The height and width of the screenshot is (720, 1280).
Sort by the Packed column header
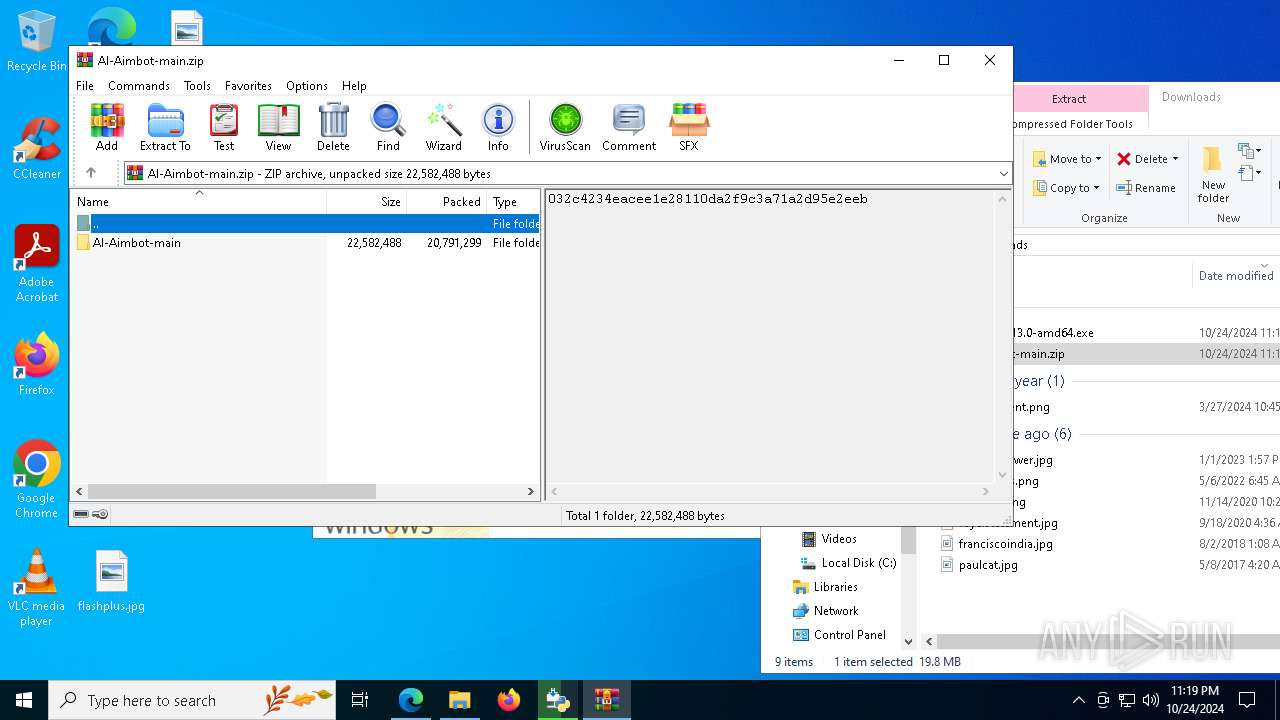446,201
